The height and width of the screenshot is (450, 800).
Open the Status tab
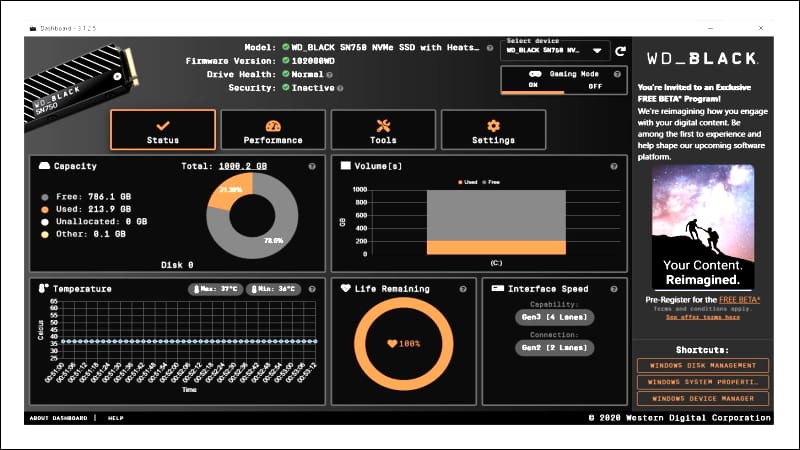[x=163, y=130]
